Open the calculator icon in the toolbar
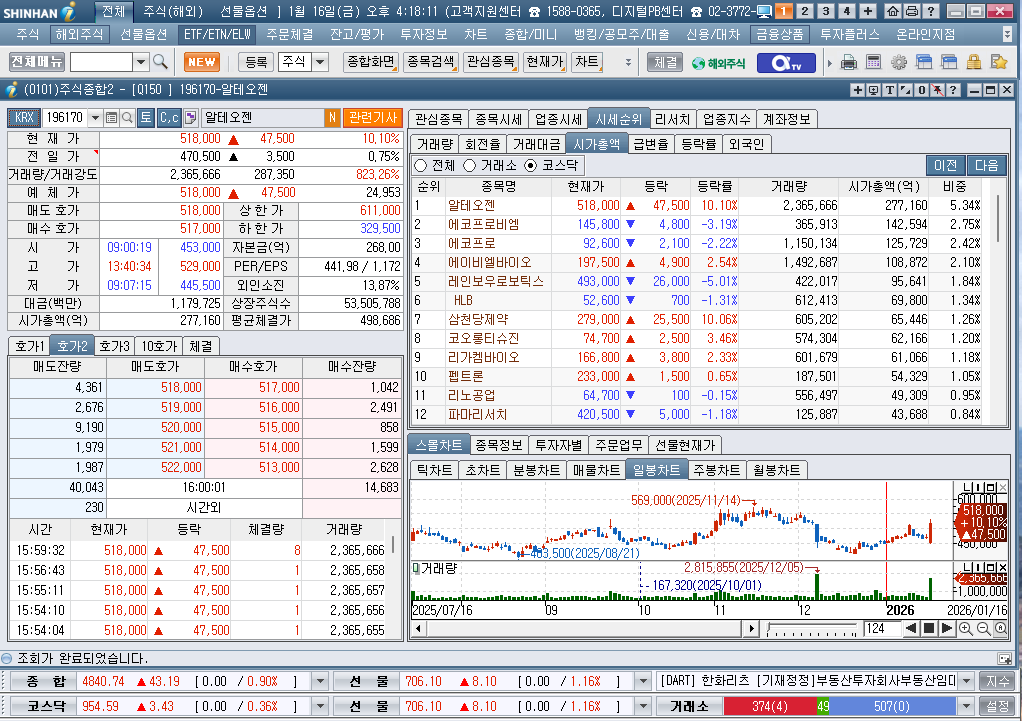Image resolution: width=1022 pixels, height=721 pixels. (873, 63)
